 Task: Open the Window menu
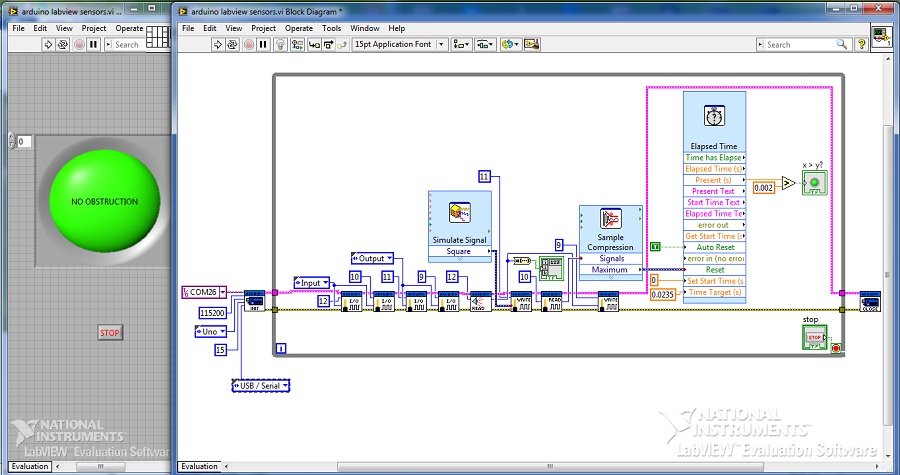pyautogui.click(x=365, y=28)
